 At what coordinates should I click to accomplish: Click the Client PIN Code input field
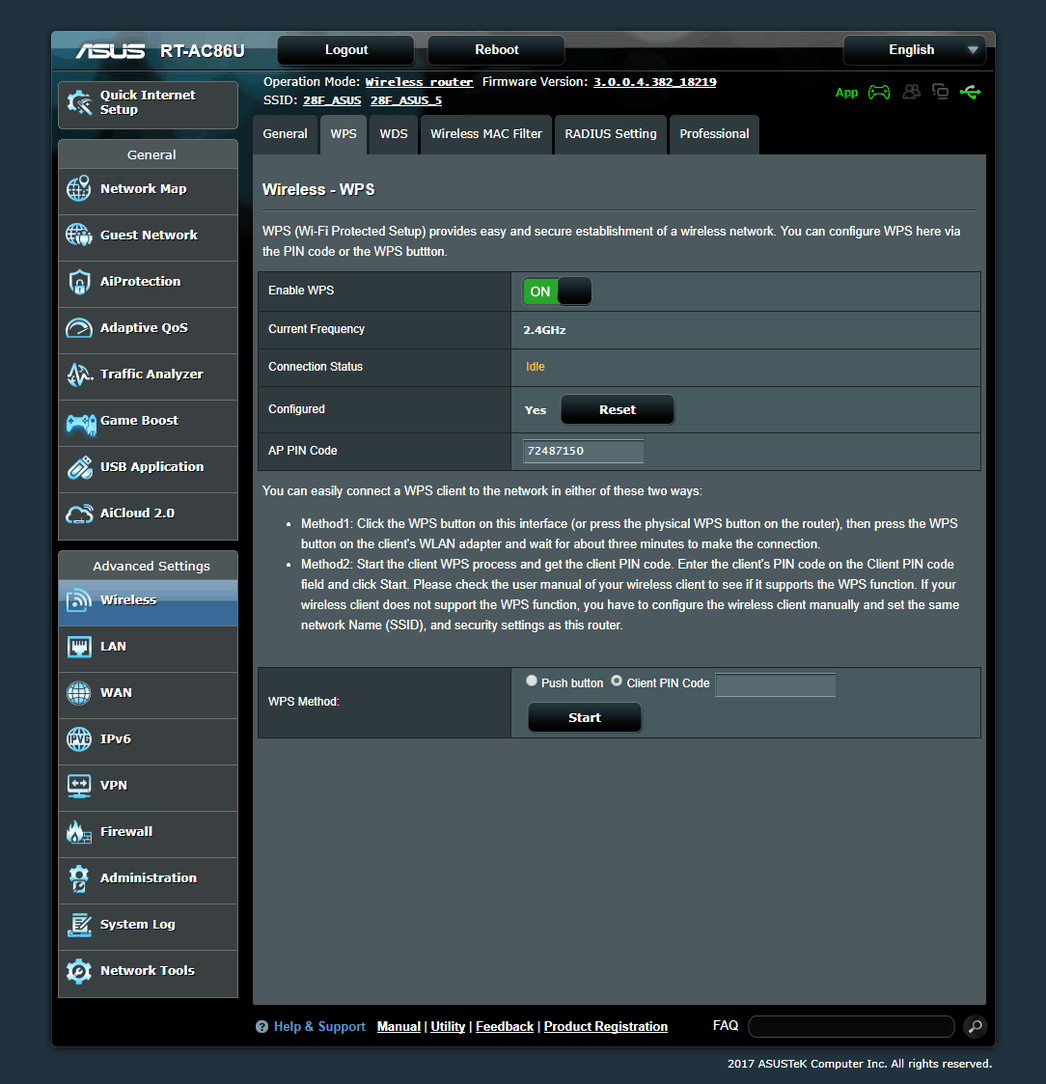pos(775,684)
